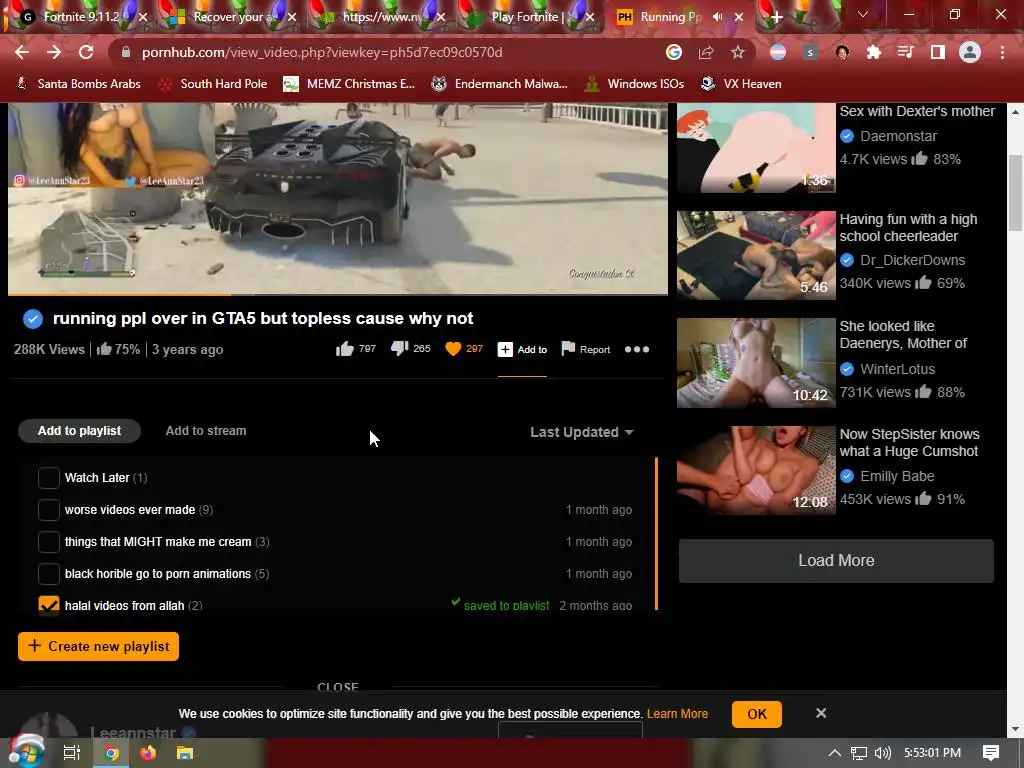Open the taskbar network icon

pyautogui.click(x=859, y=753)
